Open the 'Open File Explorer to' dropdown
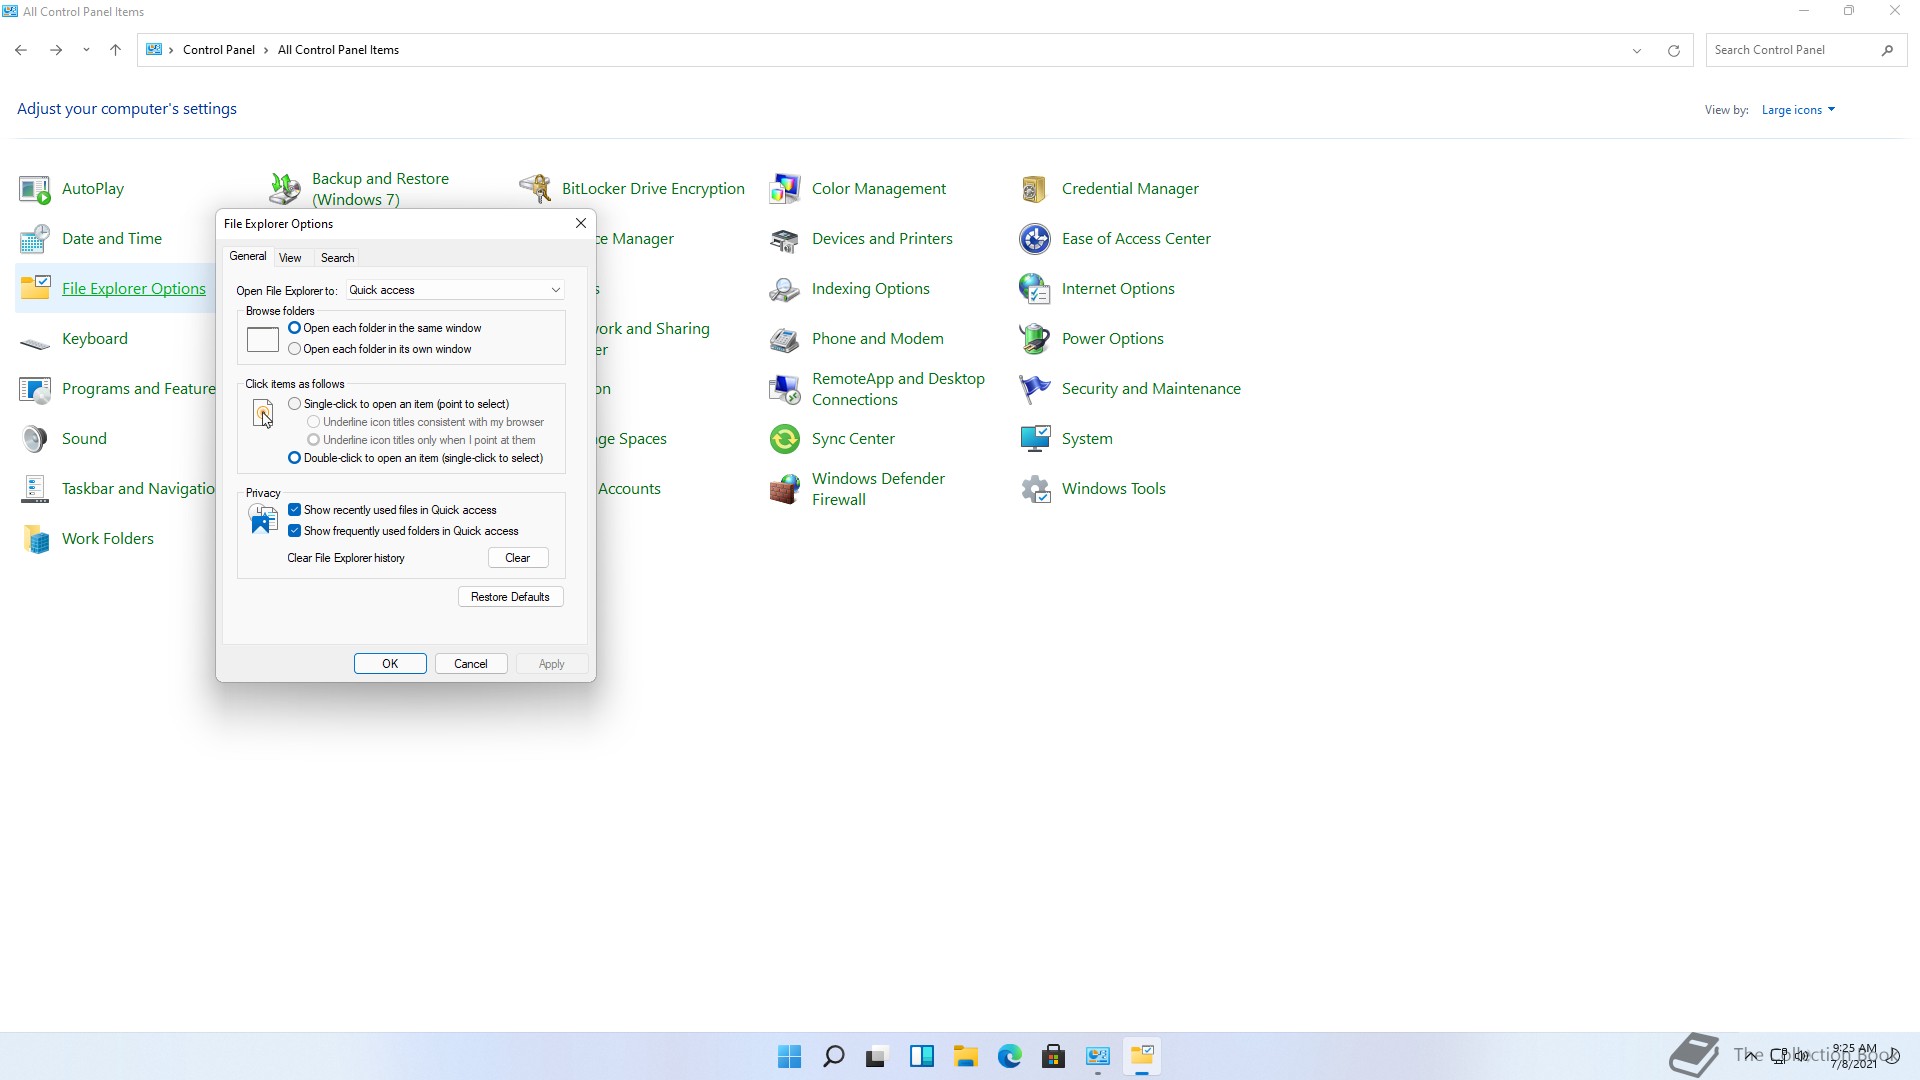The height and width of the screenshot is (1080, 1920). (x=455, y=290)
